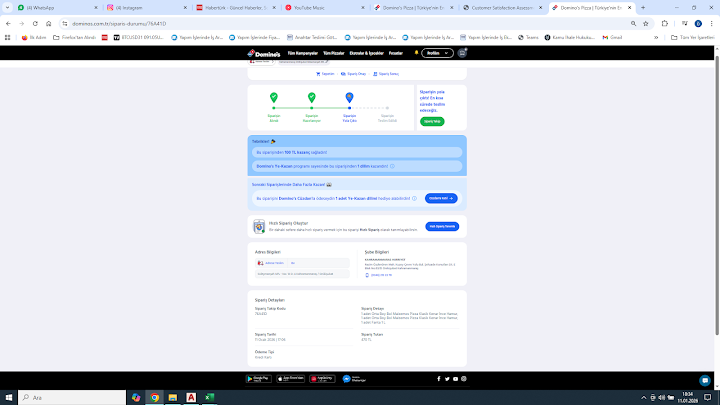720x405 pixels.
Task: Expand the Profilim dropdown
Action: pos(437,53)
